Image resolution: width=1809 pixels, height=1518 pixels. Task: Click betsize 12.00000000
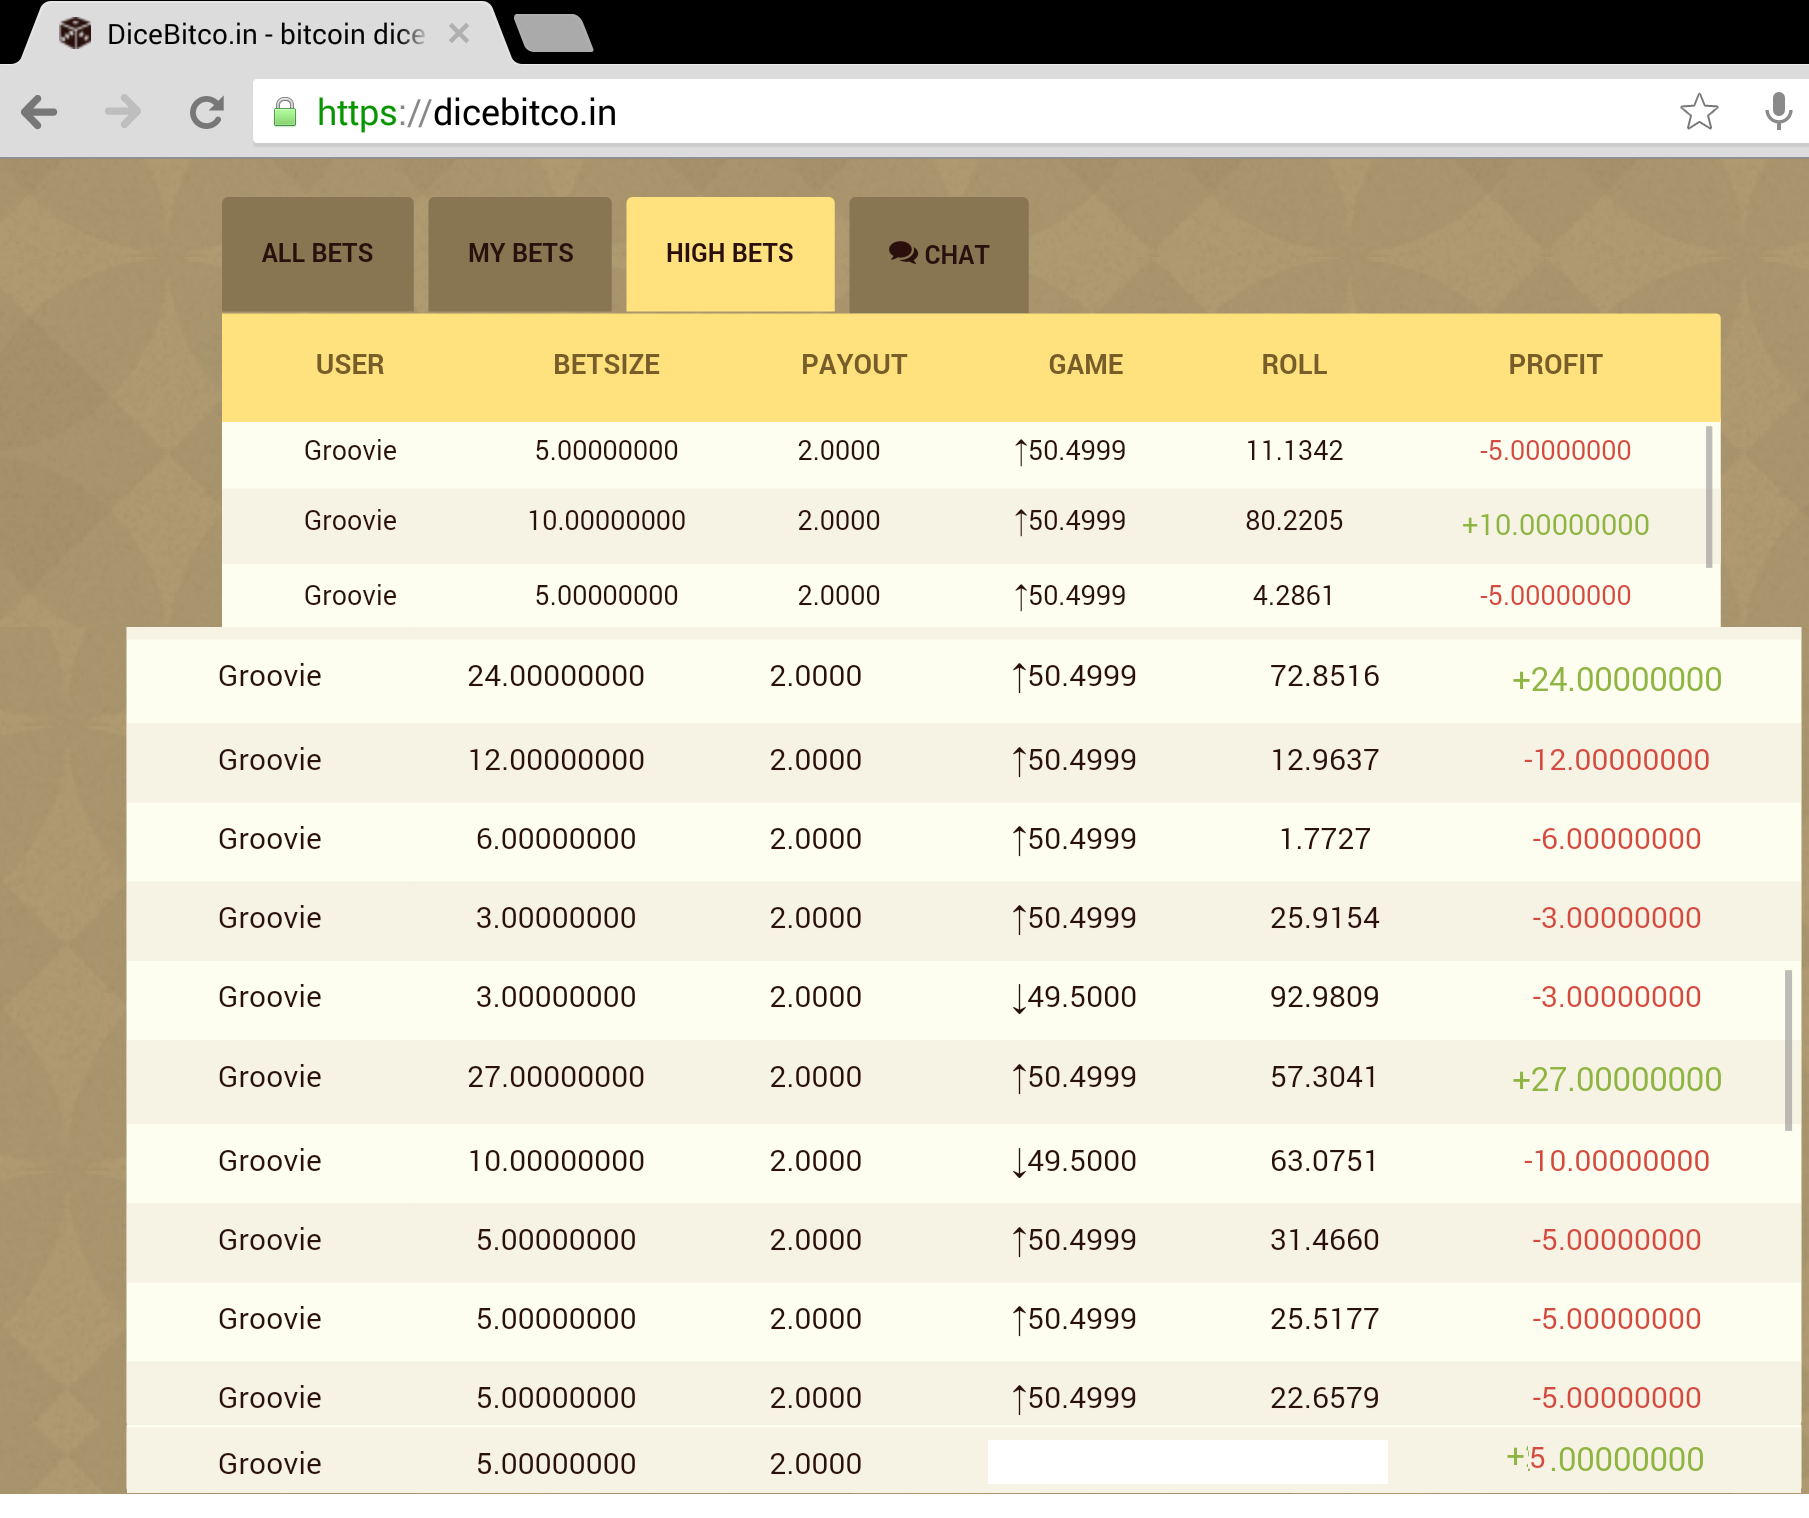pyautogui.click(x=556, y=760)
